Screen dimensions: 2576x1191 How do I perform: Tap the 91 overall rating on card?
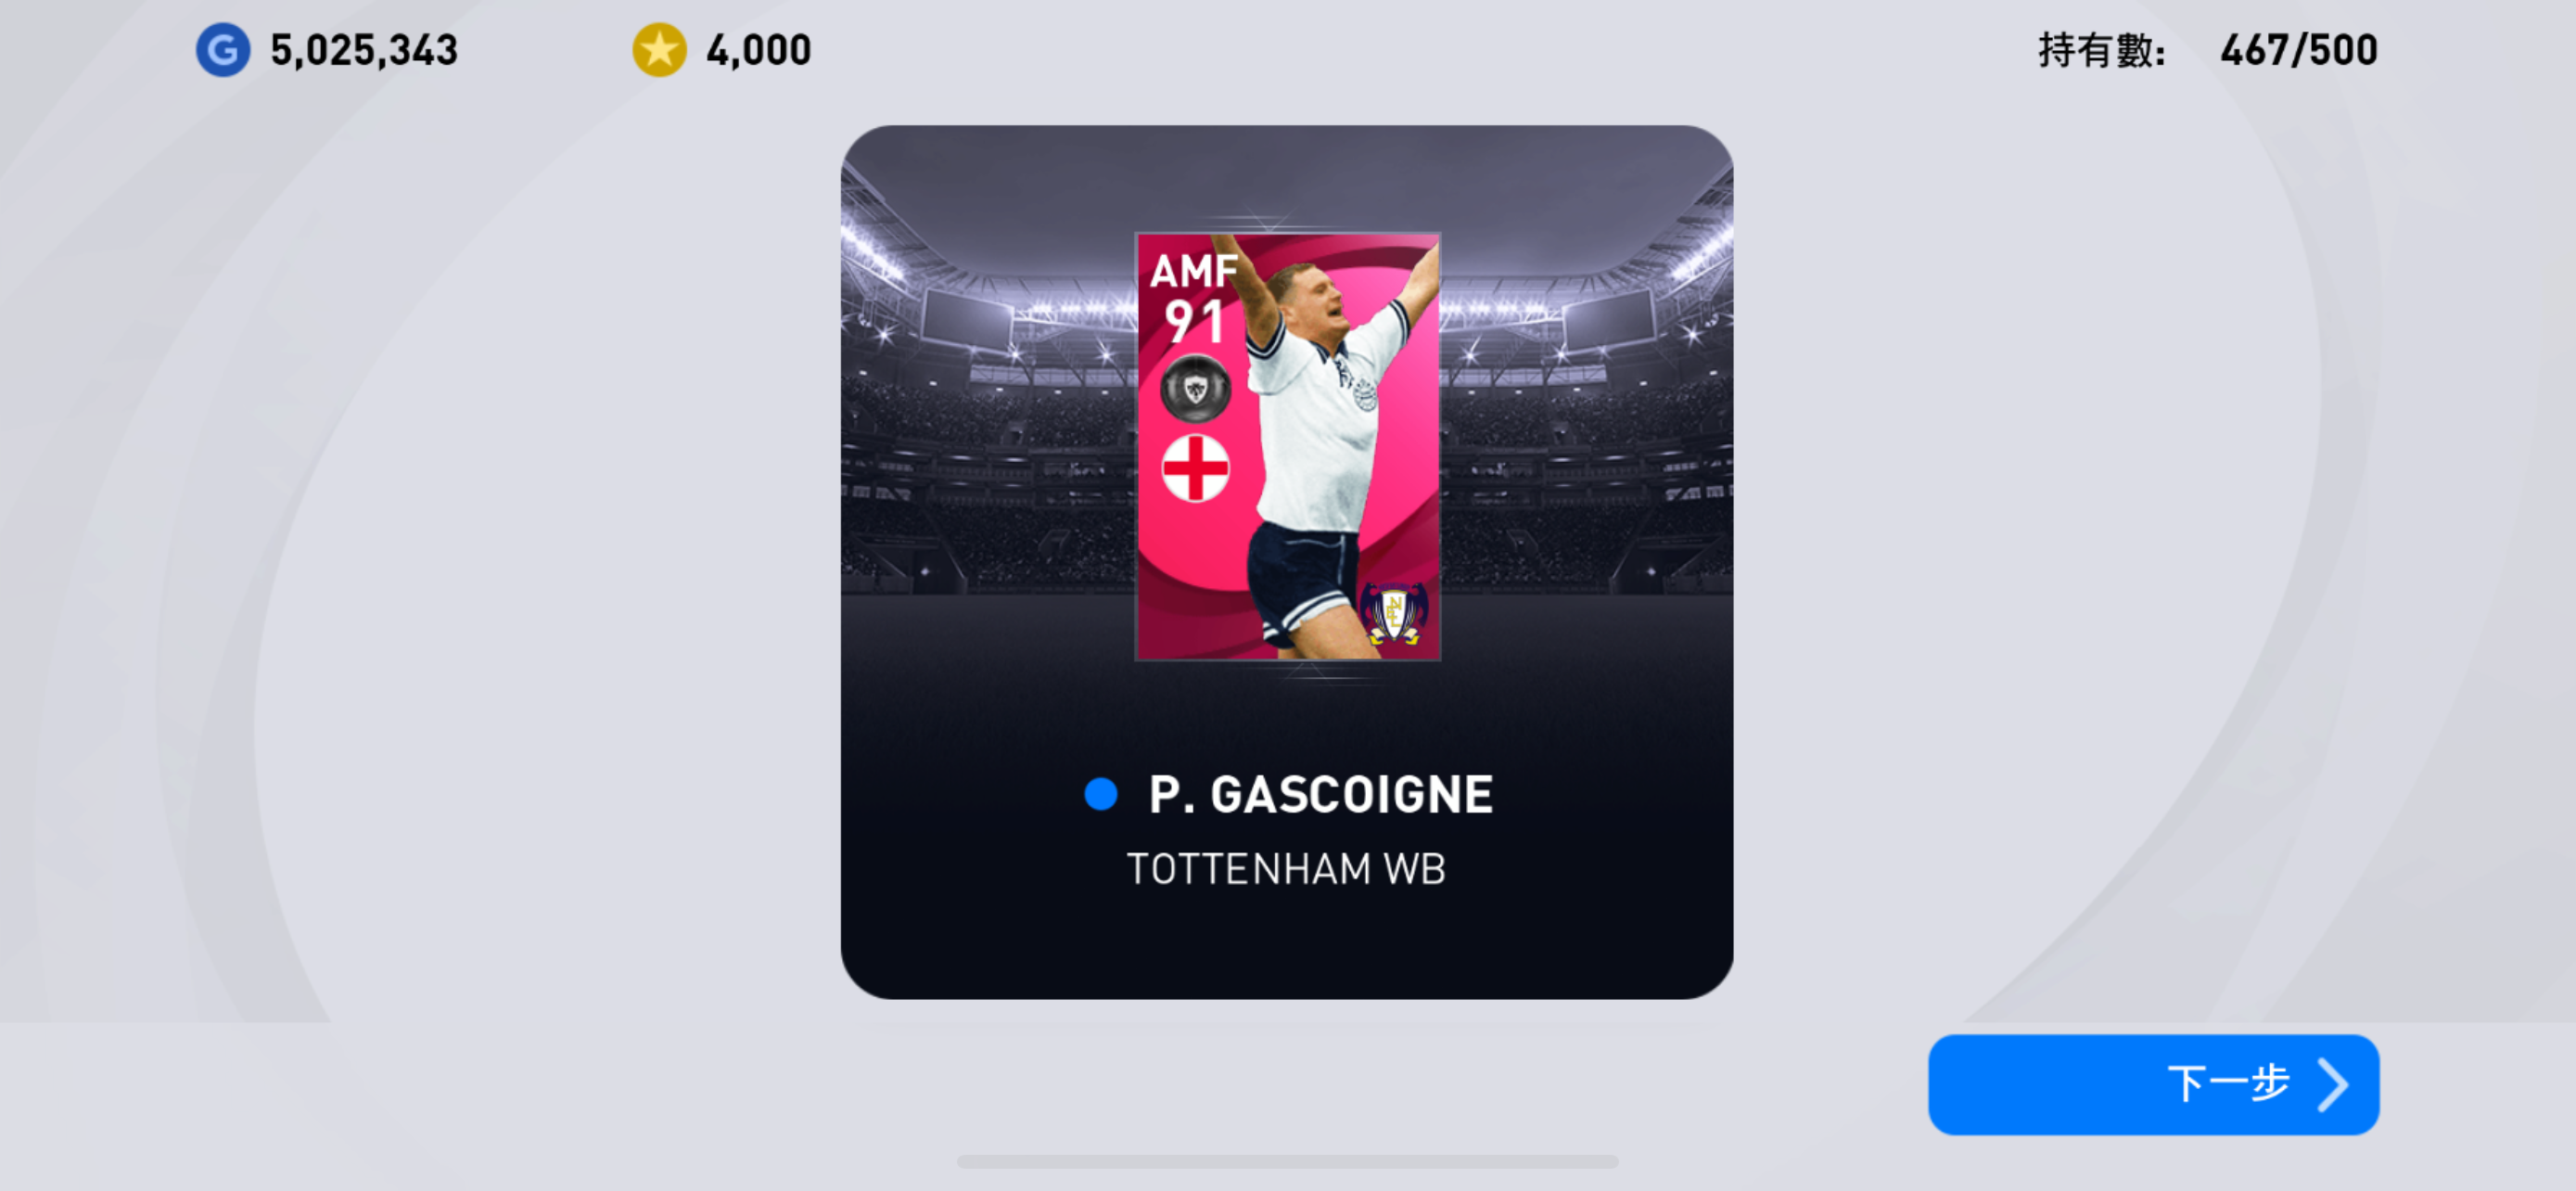(x=1194, y=322)
